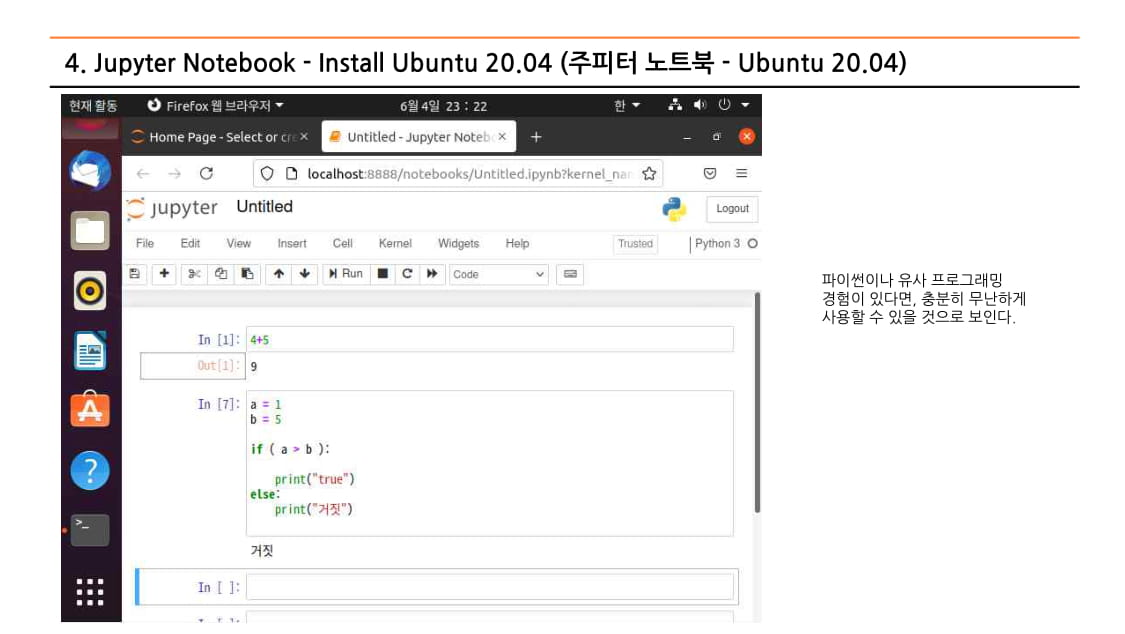Open the Cell menu in Jupyter

(x=342, y=244)
